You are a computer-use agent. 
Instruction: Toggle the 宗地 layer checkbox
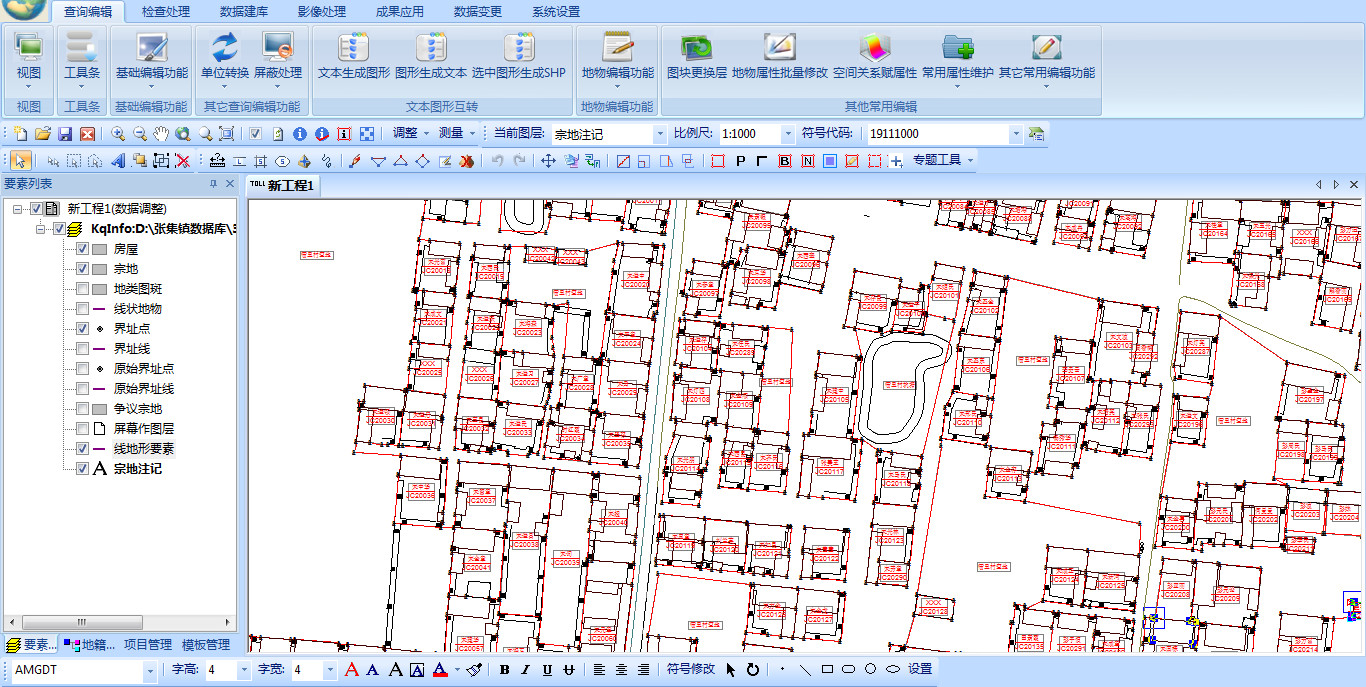pos(83,269)
